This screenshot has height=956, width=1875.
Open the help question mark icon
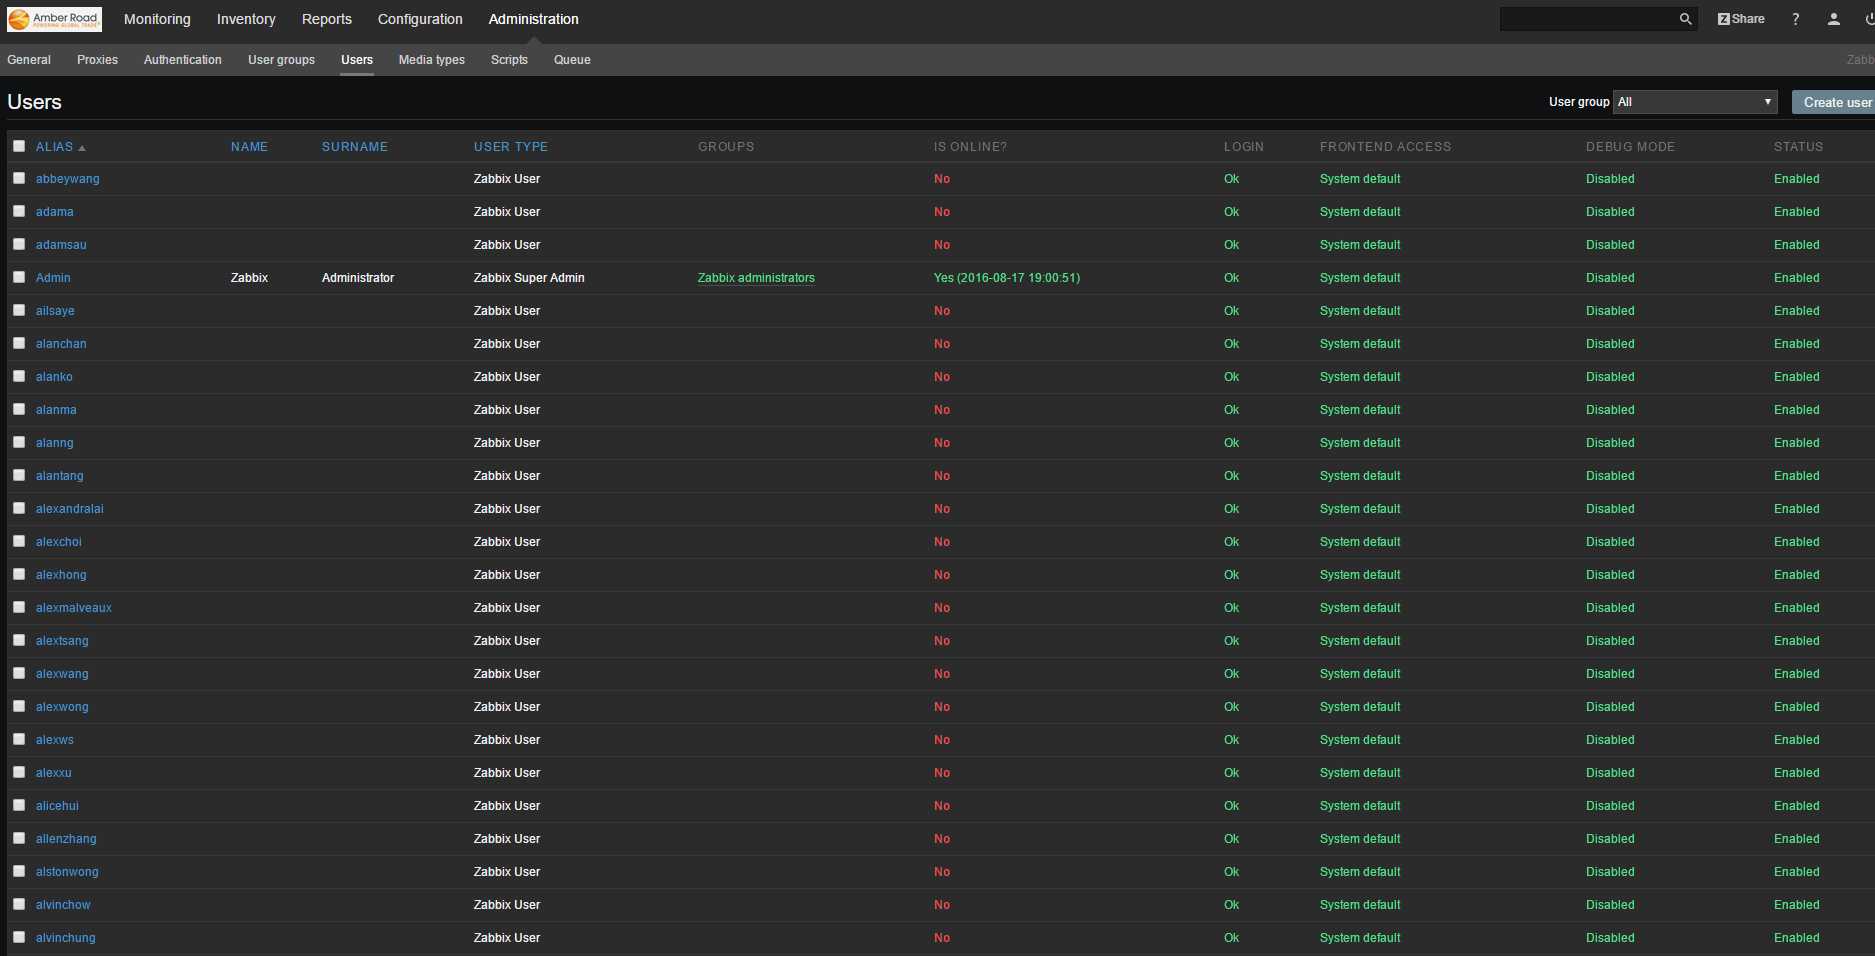pos(1796,19)
